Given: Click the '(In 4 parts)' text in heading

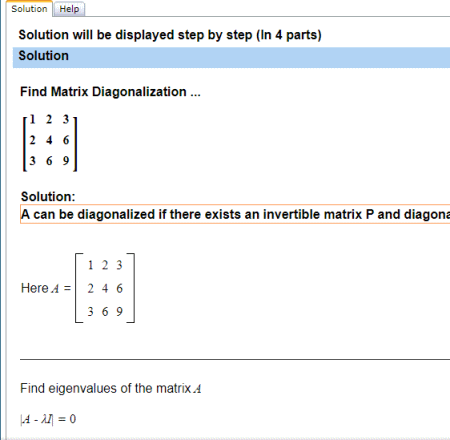Looking at the screenshot, I should point(289,35).
